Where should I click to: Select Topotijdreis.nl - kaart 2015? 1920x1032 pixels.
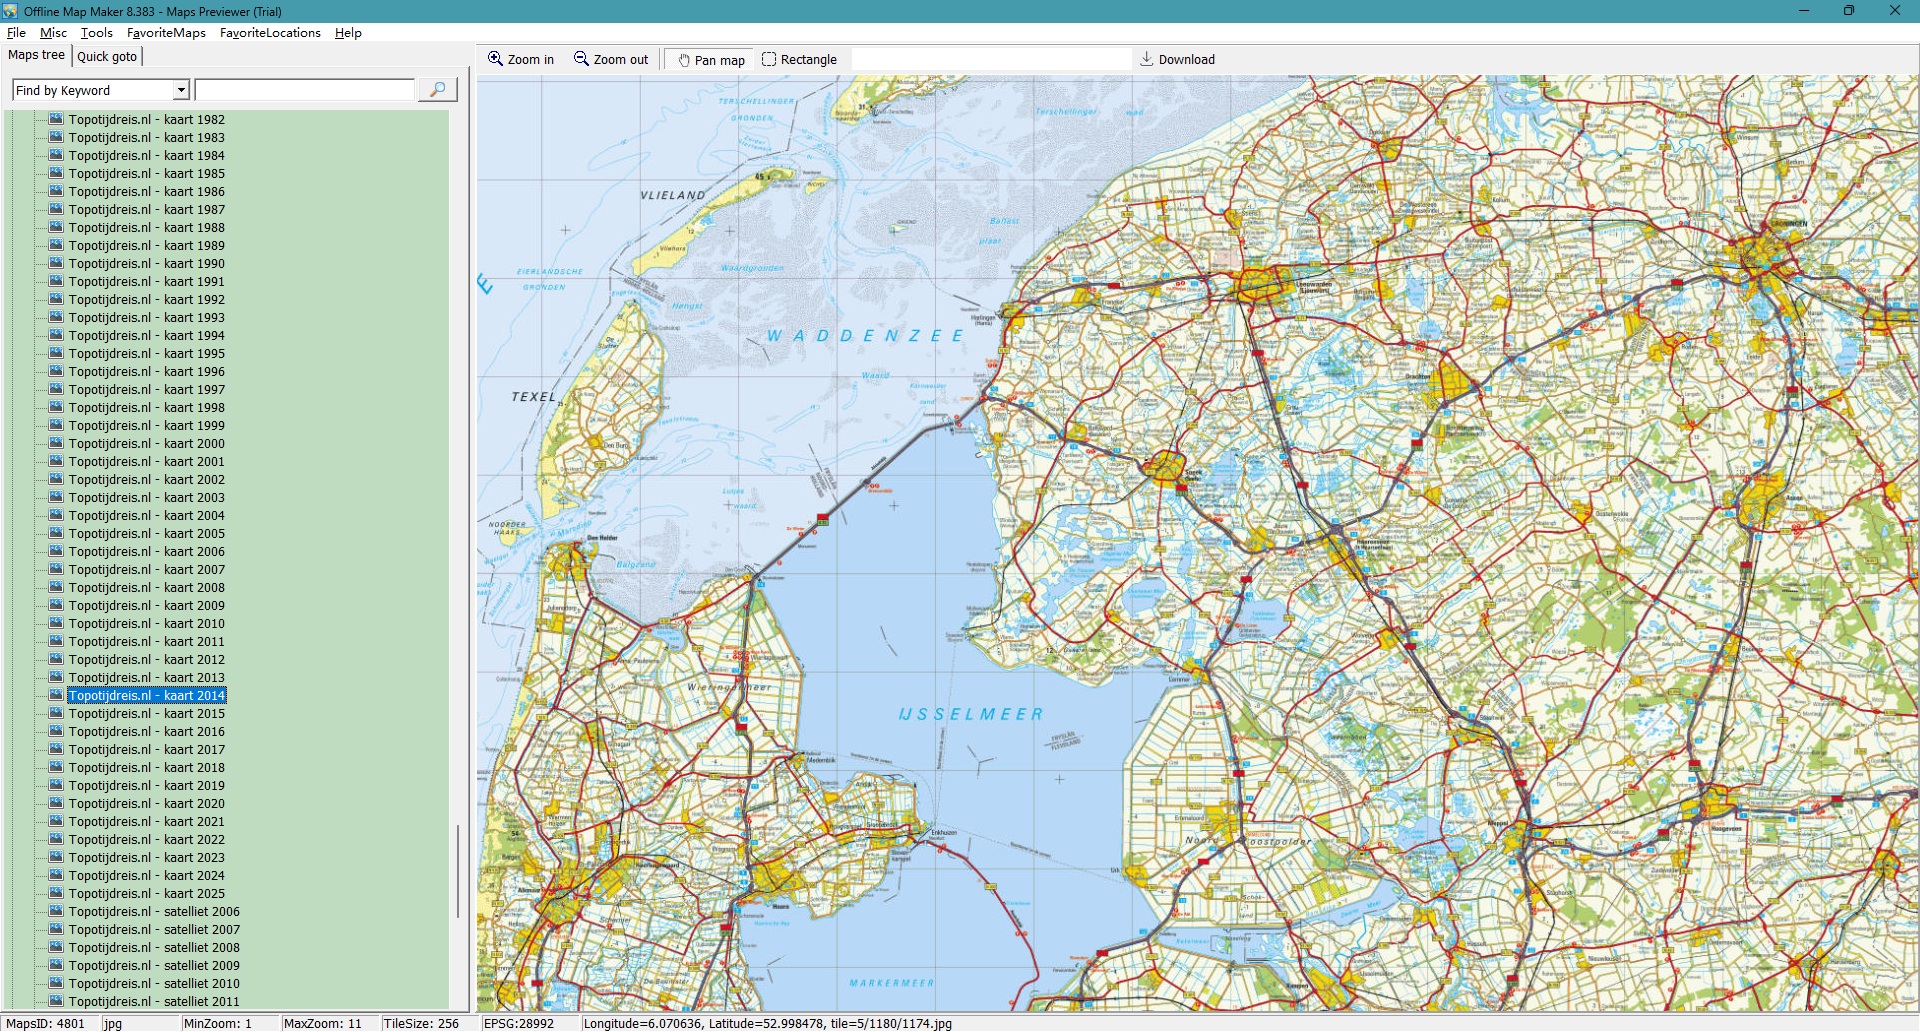[x=146, y=714]
